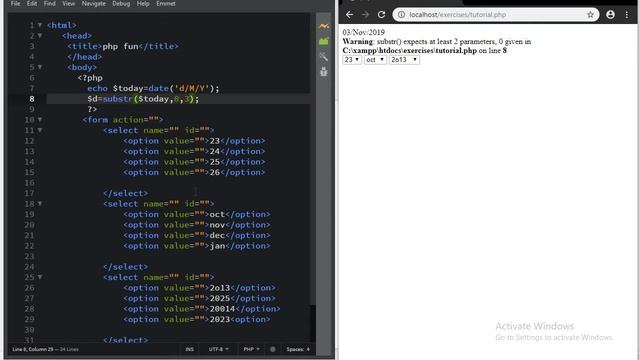Open the Navigate menu
The image size is (640, 360).
click(x=93, y=4)
